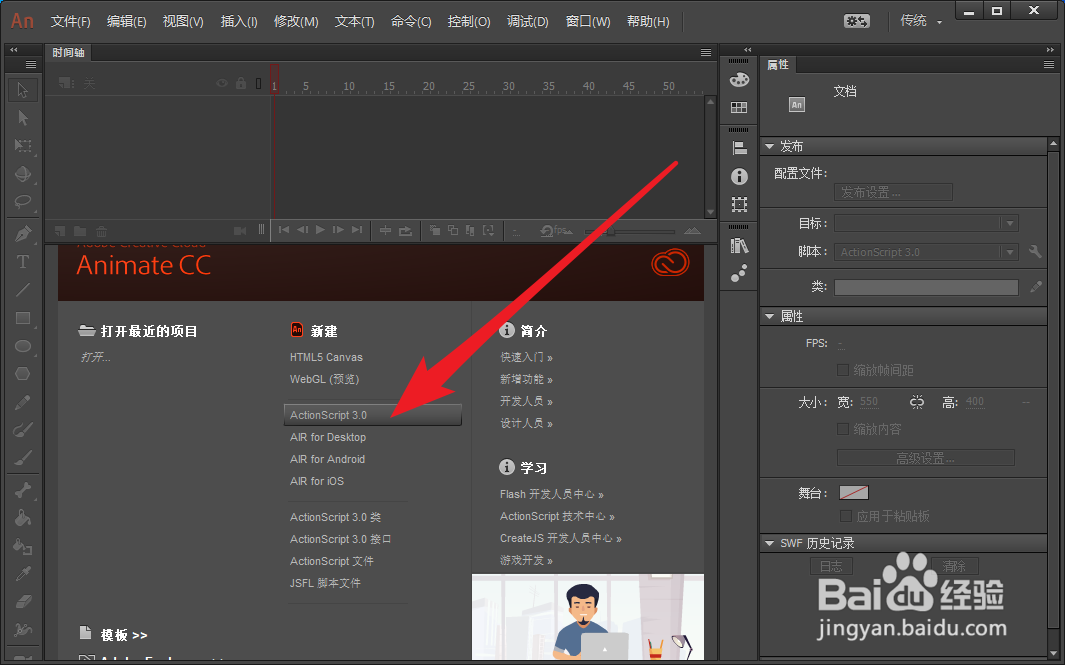The height and width of the screenshot is (665, 1065).
Task: Open the Transform panel icon
Action: [739, 204]
